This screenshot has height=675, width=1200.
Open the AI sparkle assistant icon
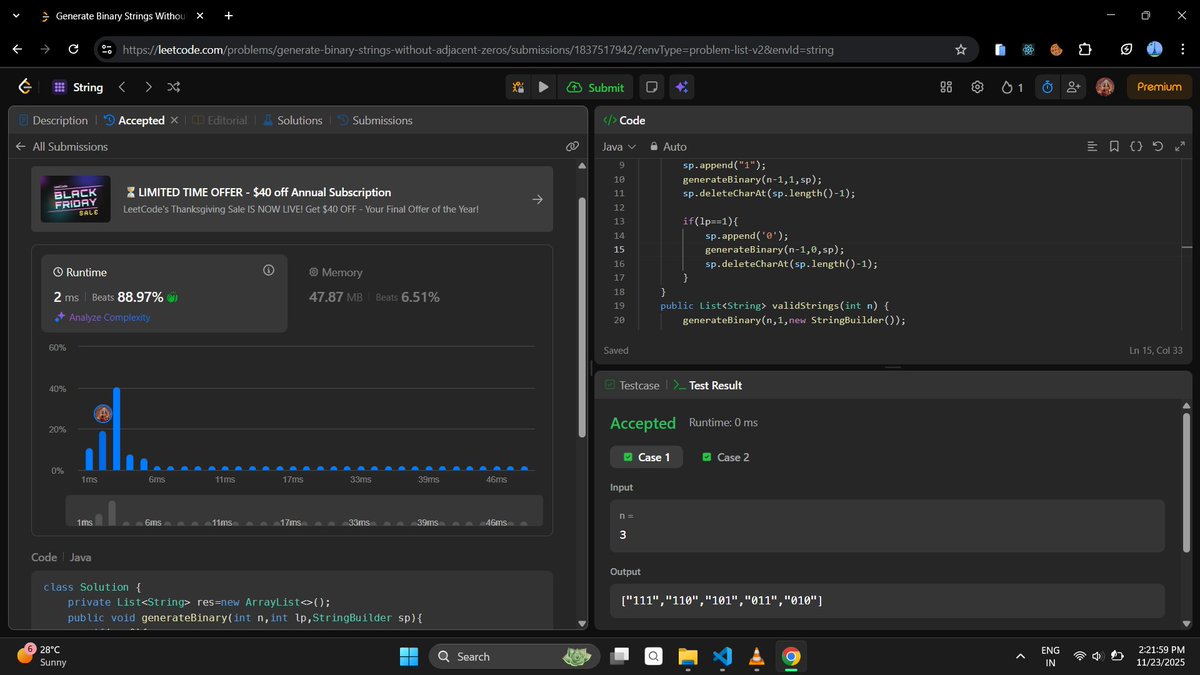click(x=681, y=87)
